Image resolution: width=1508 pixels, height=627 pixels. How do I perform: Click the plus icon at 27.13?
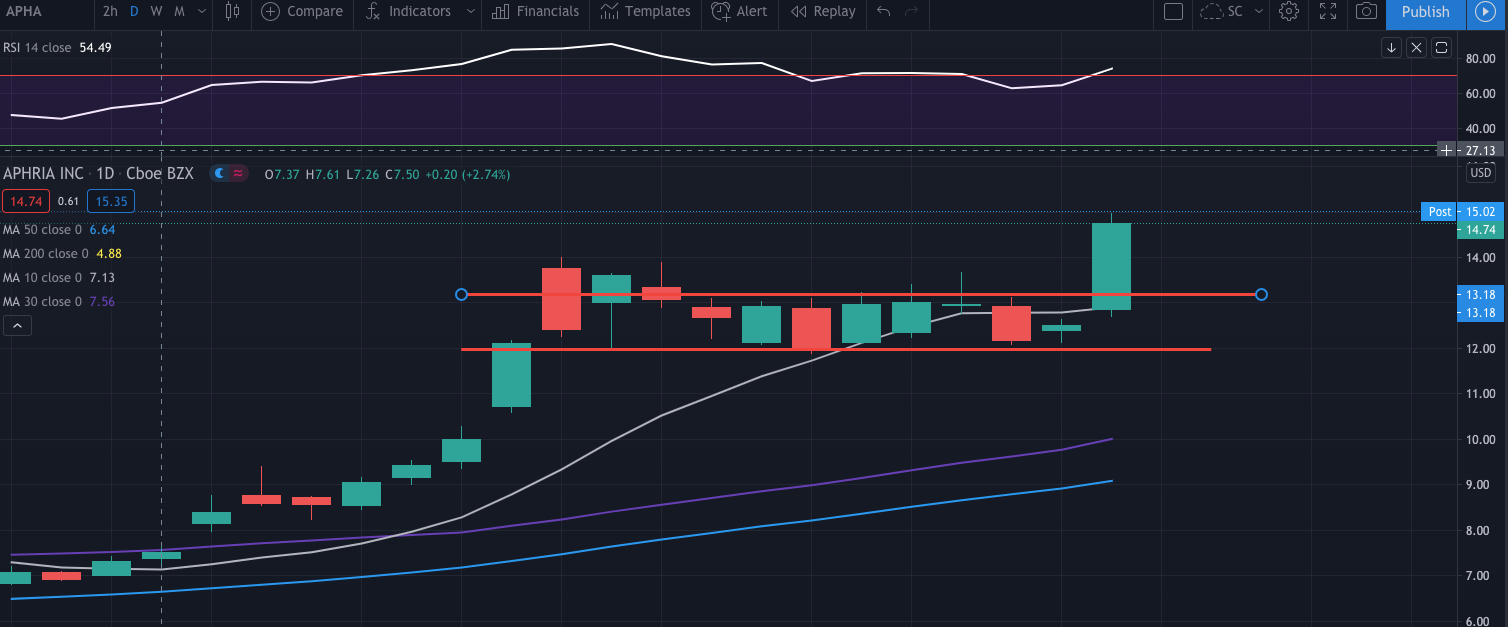[1446, 150]
